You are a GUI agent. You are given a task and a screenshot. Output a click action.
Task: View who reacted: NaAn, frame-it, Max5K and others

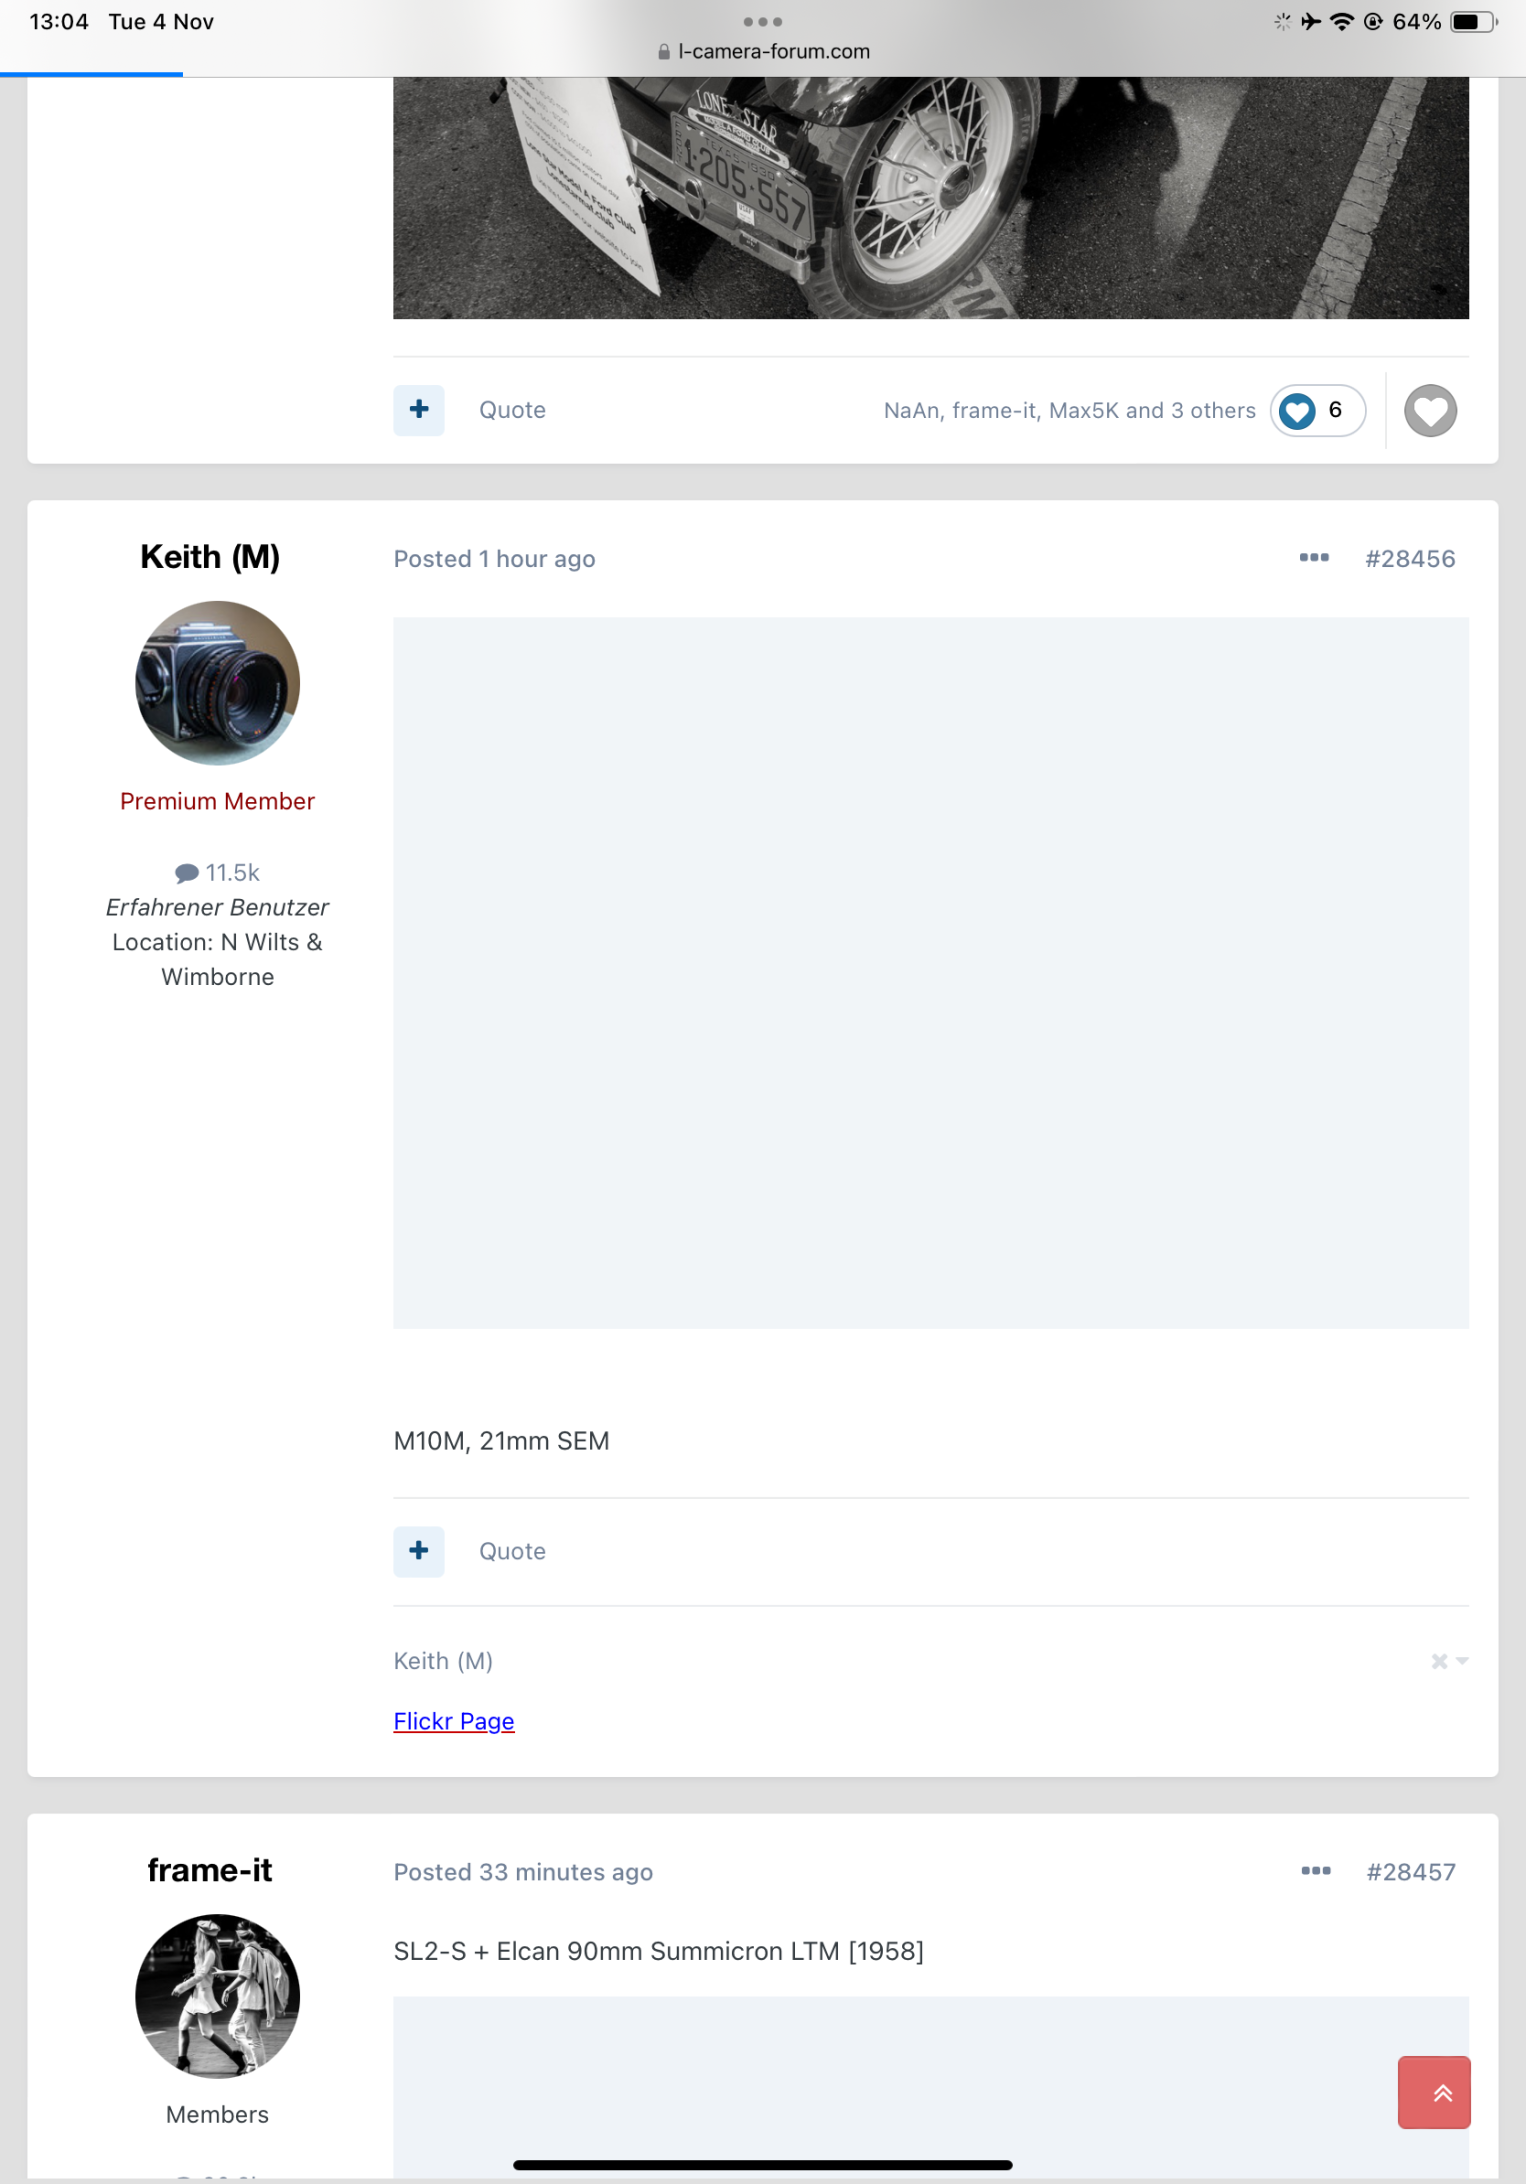tap(1069, 411)
